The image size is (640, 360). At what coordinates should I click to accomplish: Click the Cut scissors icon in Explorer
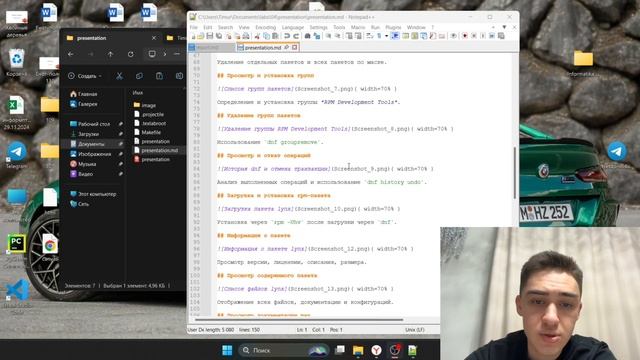pyautogui.click(x=119, y=76)
